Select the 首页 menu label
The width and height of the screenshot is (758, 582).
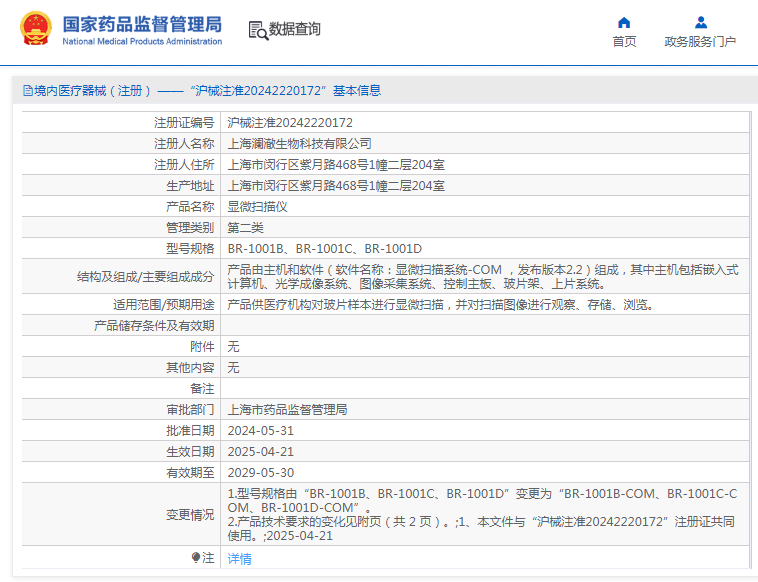pos(624,42)
